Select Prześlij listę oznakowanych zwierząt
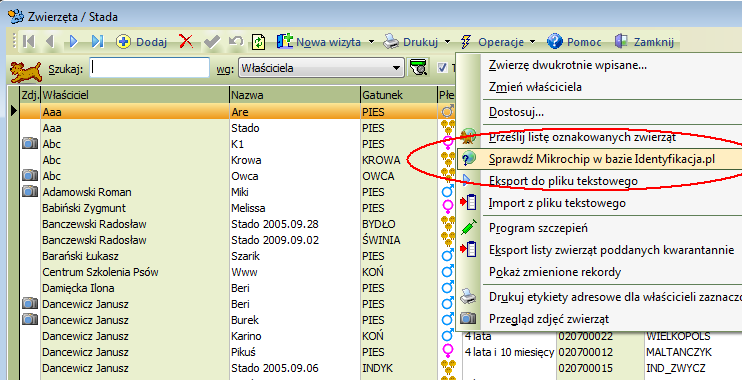Viewport: 742px width, 380px height. point(582,137)
